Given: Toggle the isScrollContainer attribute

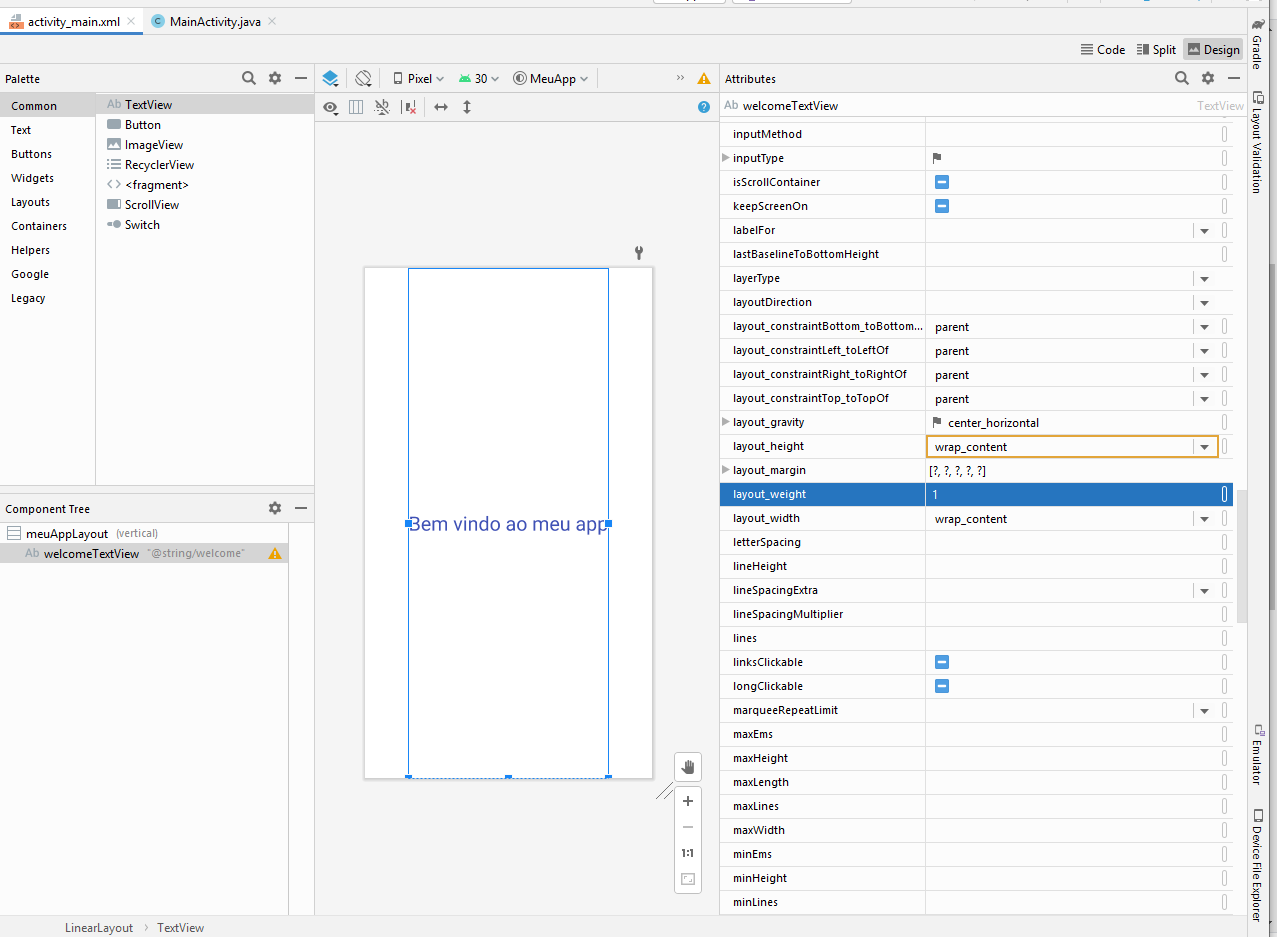Looking at the screenshot, I should pos(941,182).
